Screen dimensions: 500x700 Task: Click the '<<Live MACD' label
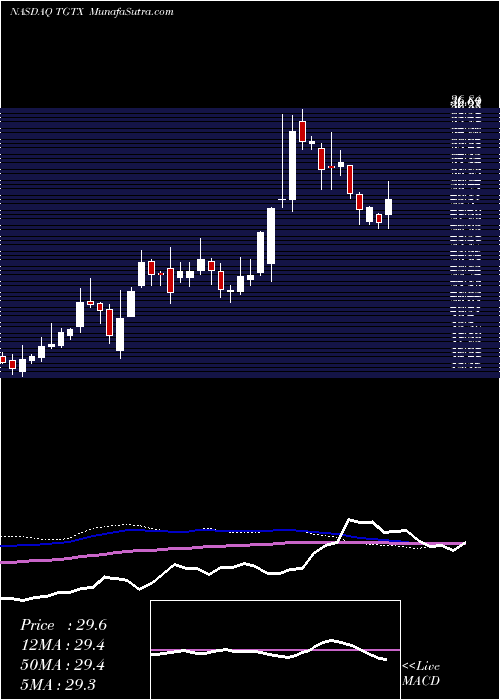tap(421, 674)
